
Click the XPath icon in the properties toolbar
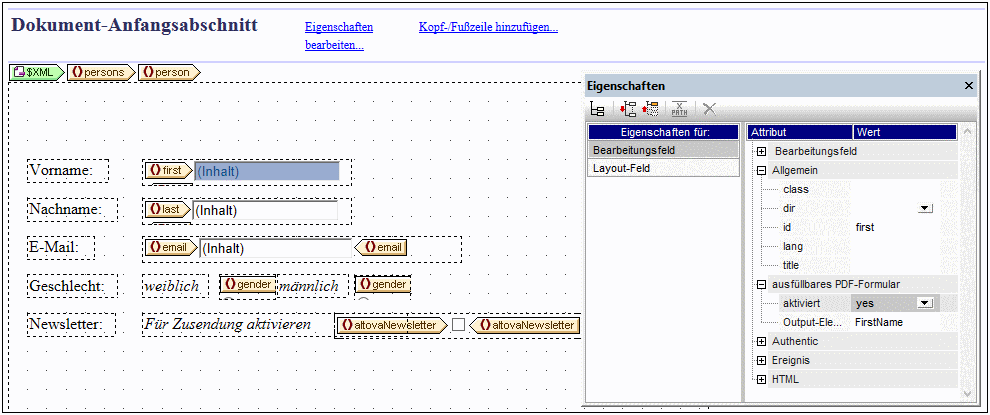679,109
